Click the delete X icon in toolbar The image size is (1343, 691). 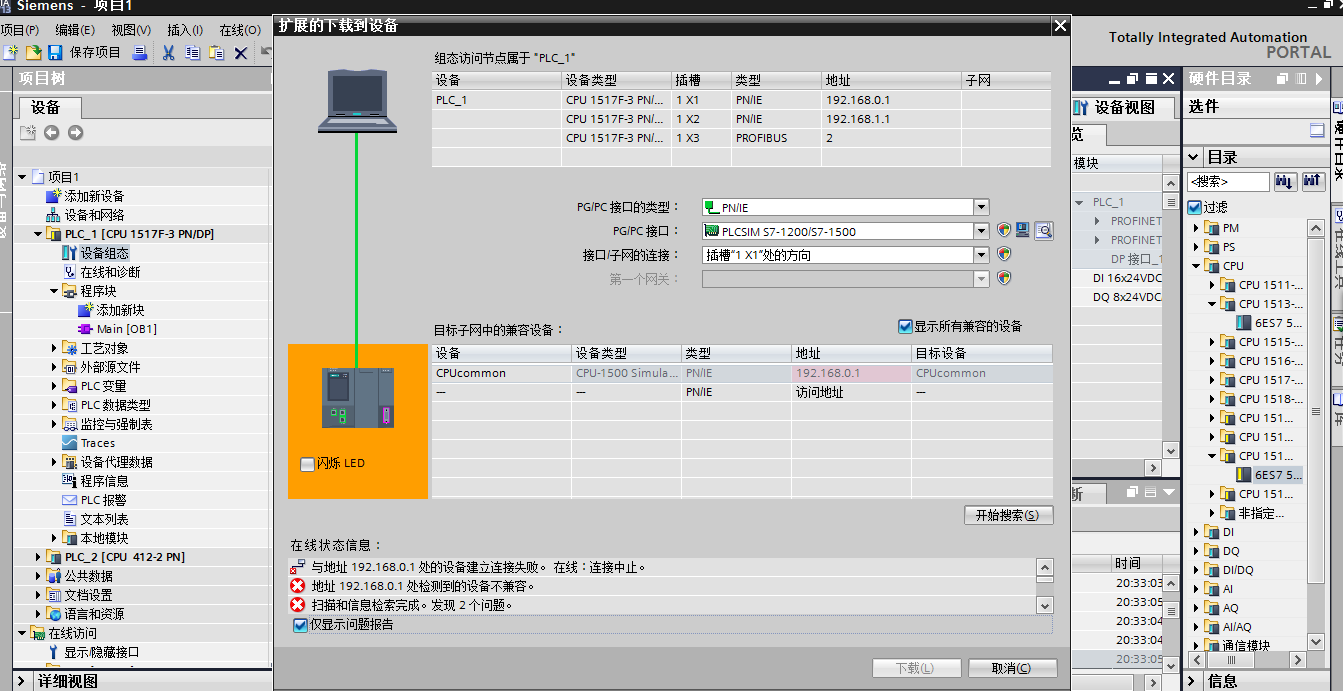tap(241, 52)
